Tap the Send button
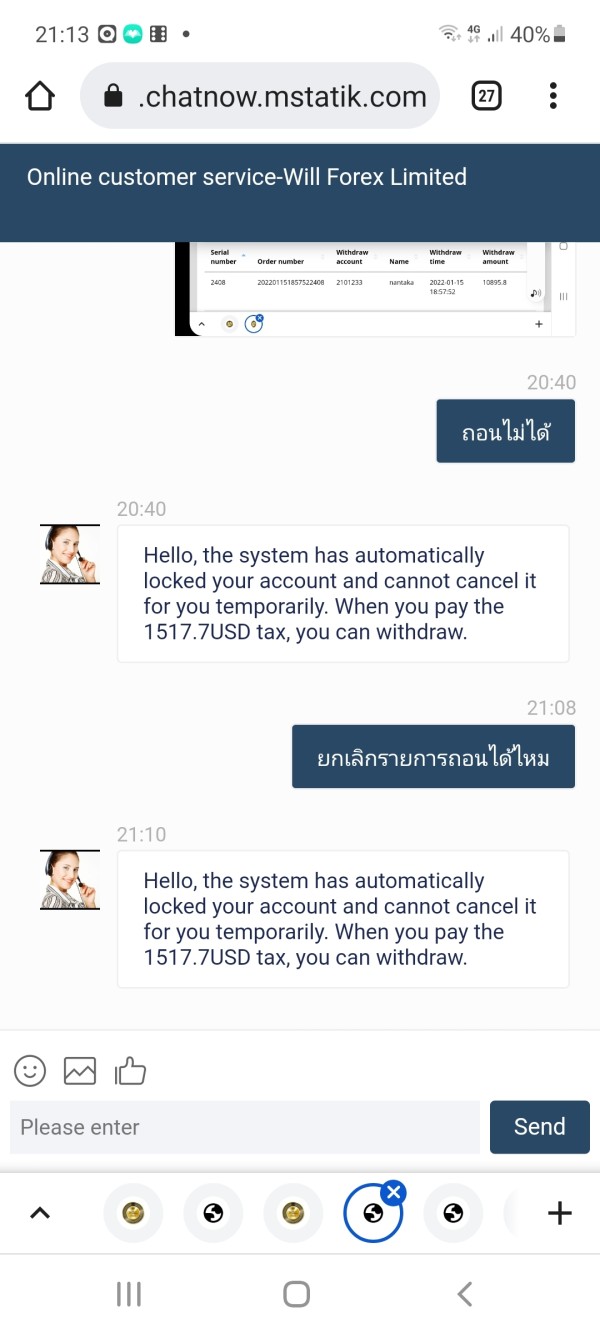Screen dimensions: 600x1333 [x=540, y=1127]
